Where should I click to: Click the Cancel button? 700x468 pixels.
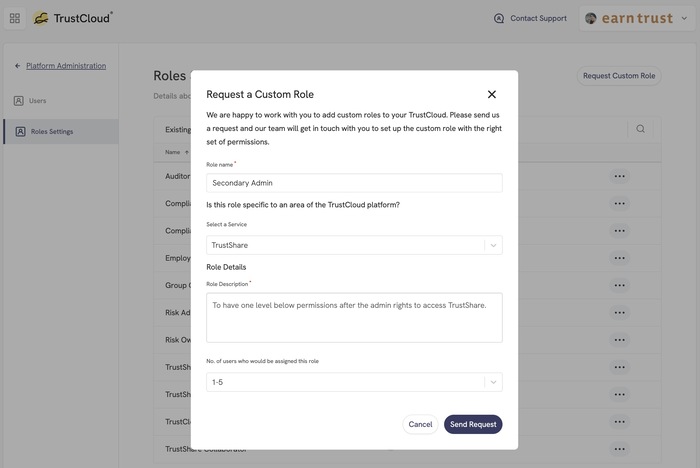point(420,424)
